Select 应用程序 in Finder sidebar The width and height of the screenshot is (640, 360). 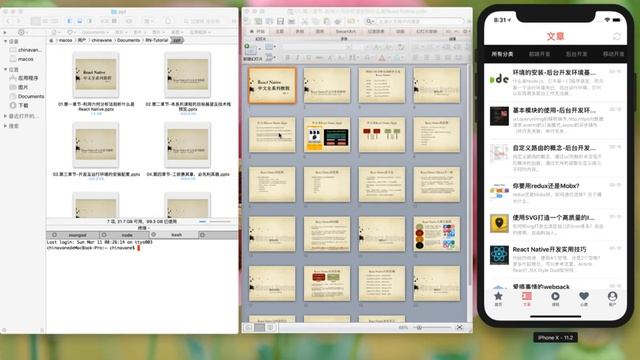[x=28, y=78]
